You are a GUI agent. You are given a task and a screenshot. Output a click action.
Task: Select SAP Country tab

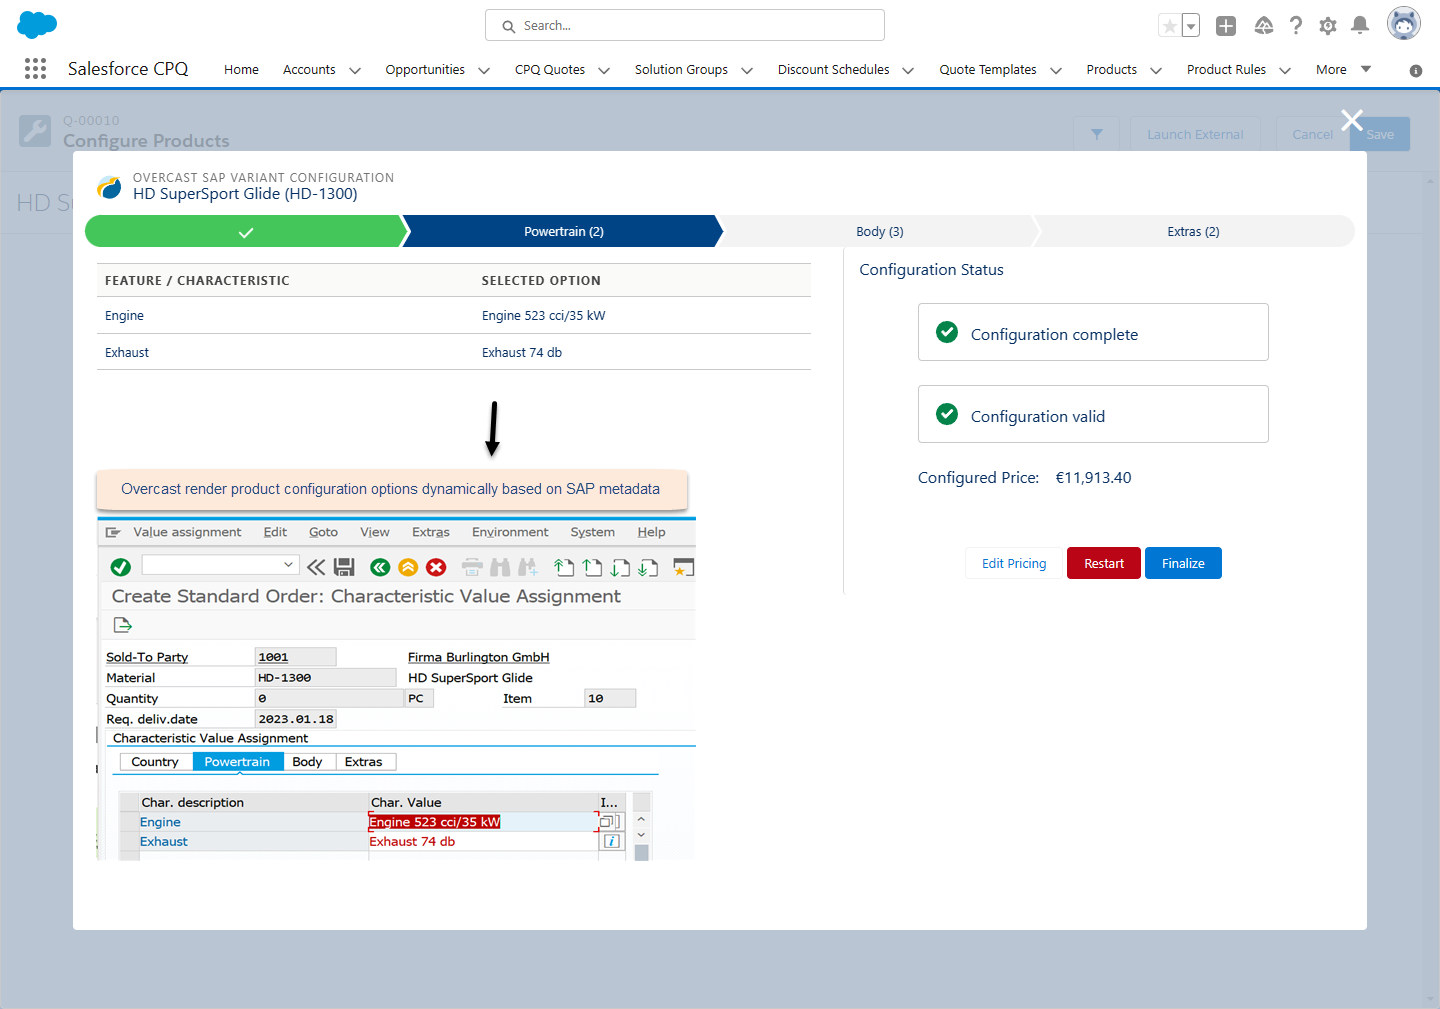(x=155, y=762)
